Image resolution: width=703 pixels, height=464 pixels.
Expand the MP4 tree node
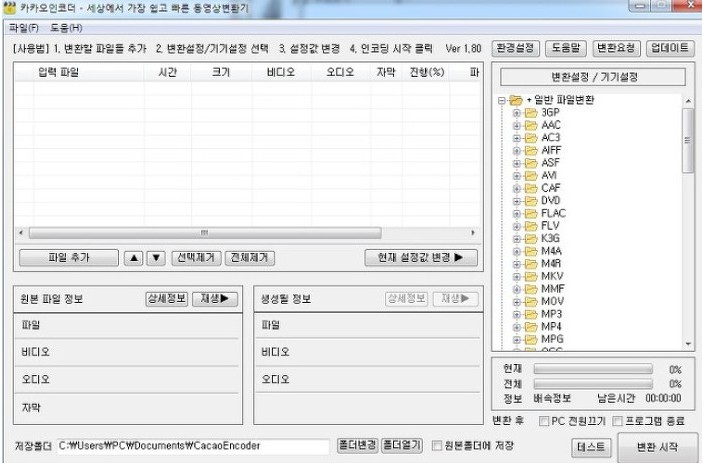point(516,327)
